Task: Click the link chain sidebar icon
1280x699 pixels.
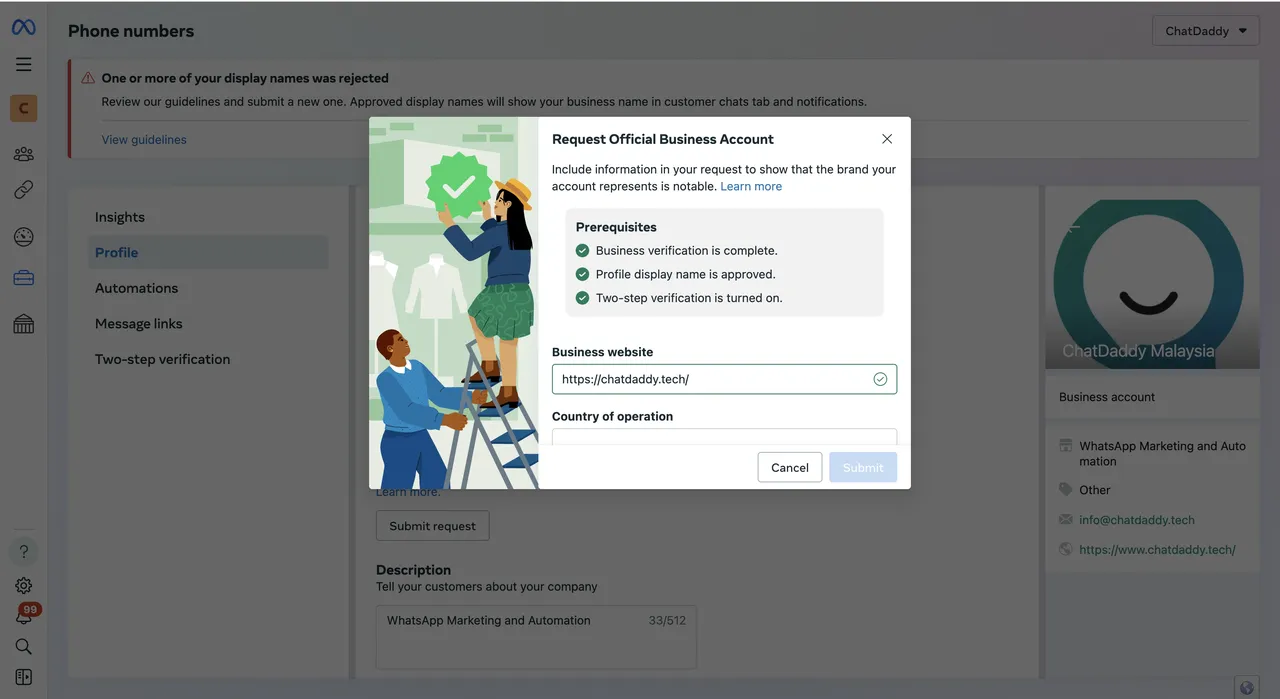Action: coord(23,190)
